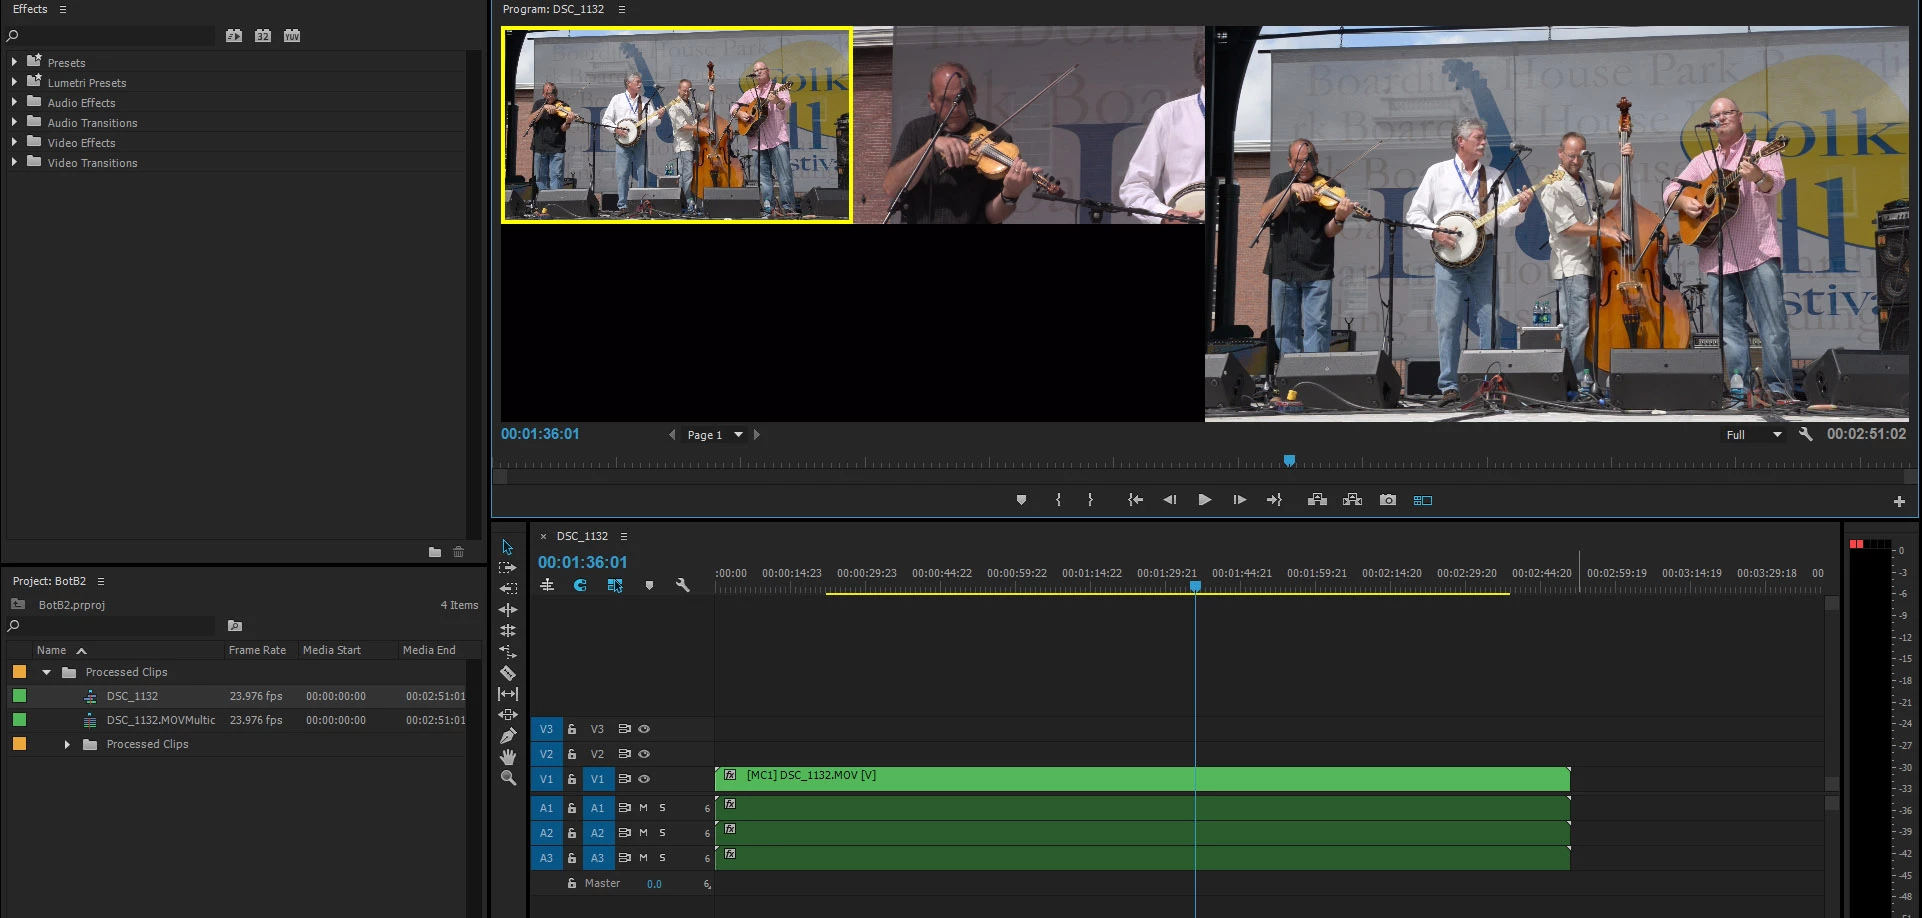Open the Effects panel menu
1922x918 pixels.
tap(63, 9)
